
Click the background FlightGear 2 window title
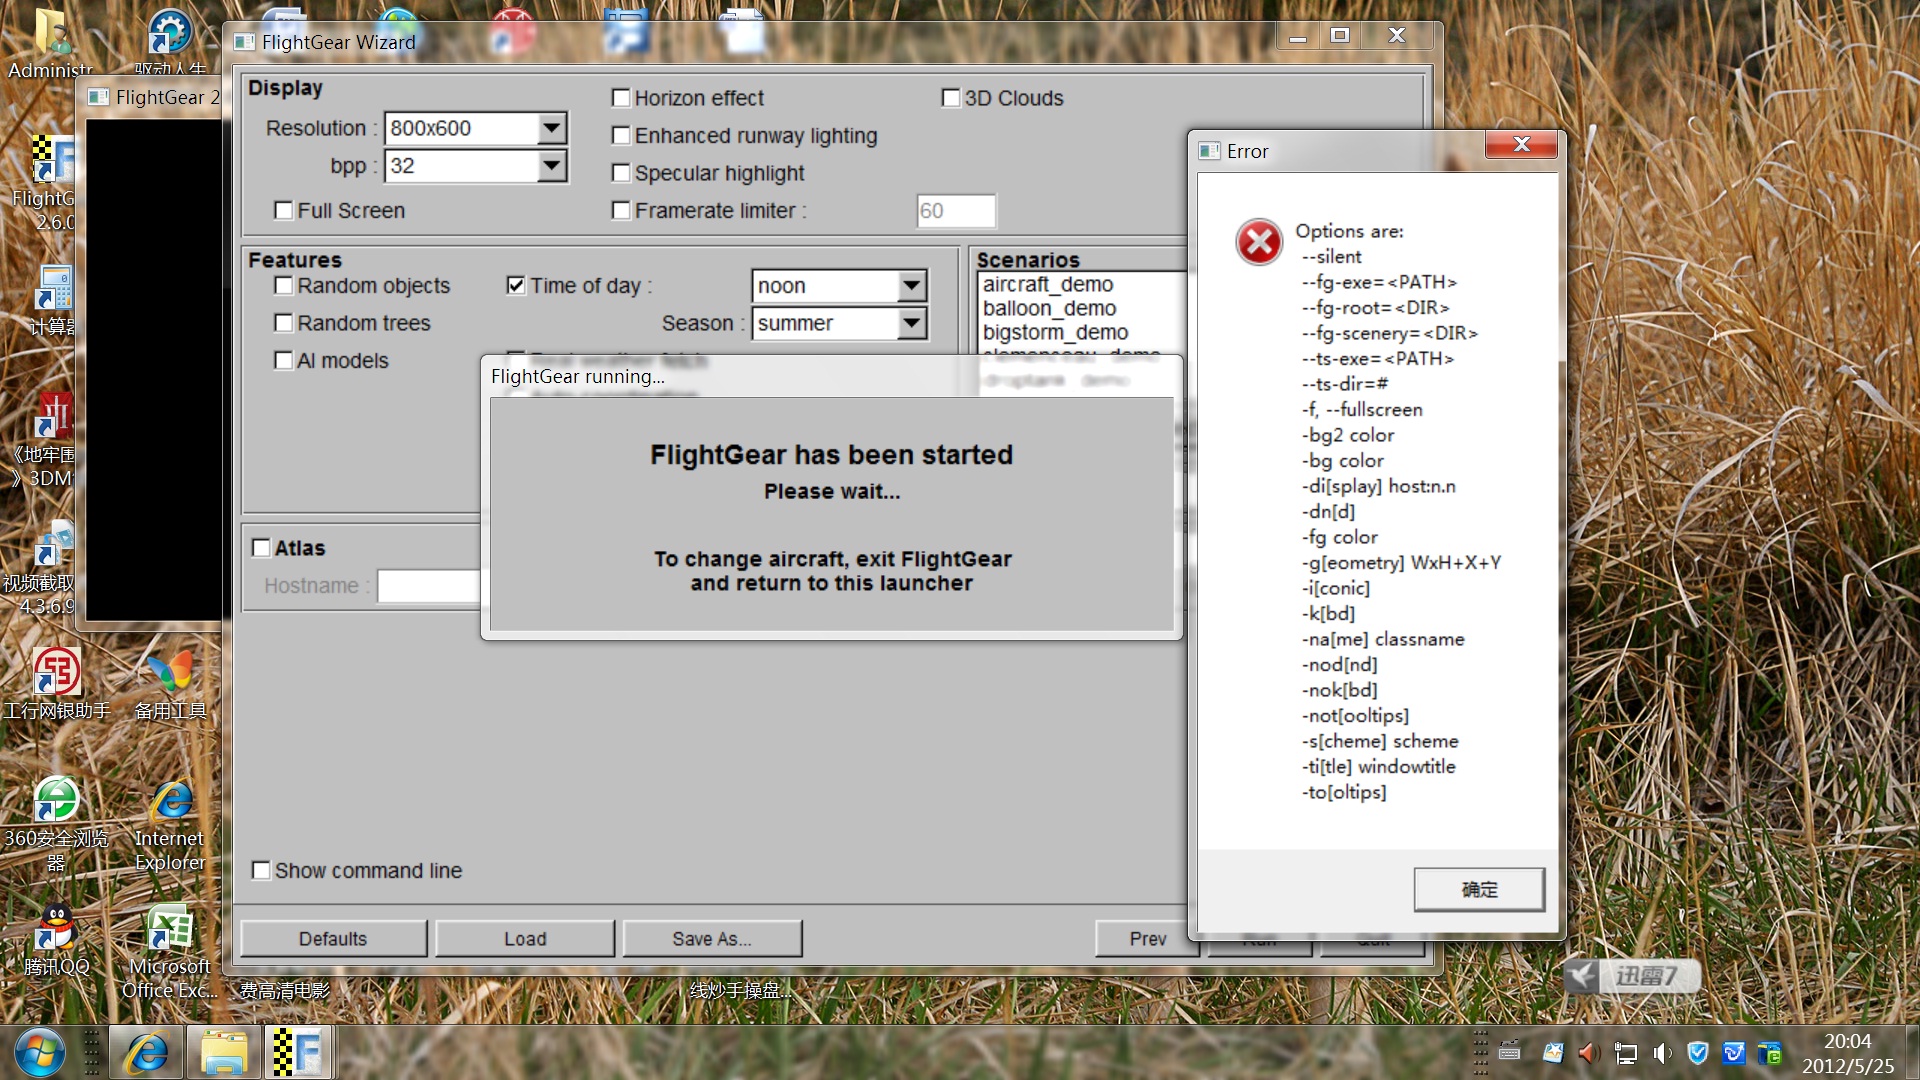[x=167, y=97]
